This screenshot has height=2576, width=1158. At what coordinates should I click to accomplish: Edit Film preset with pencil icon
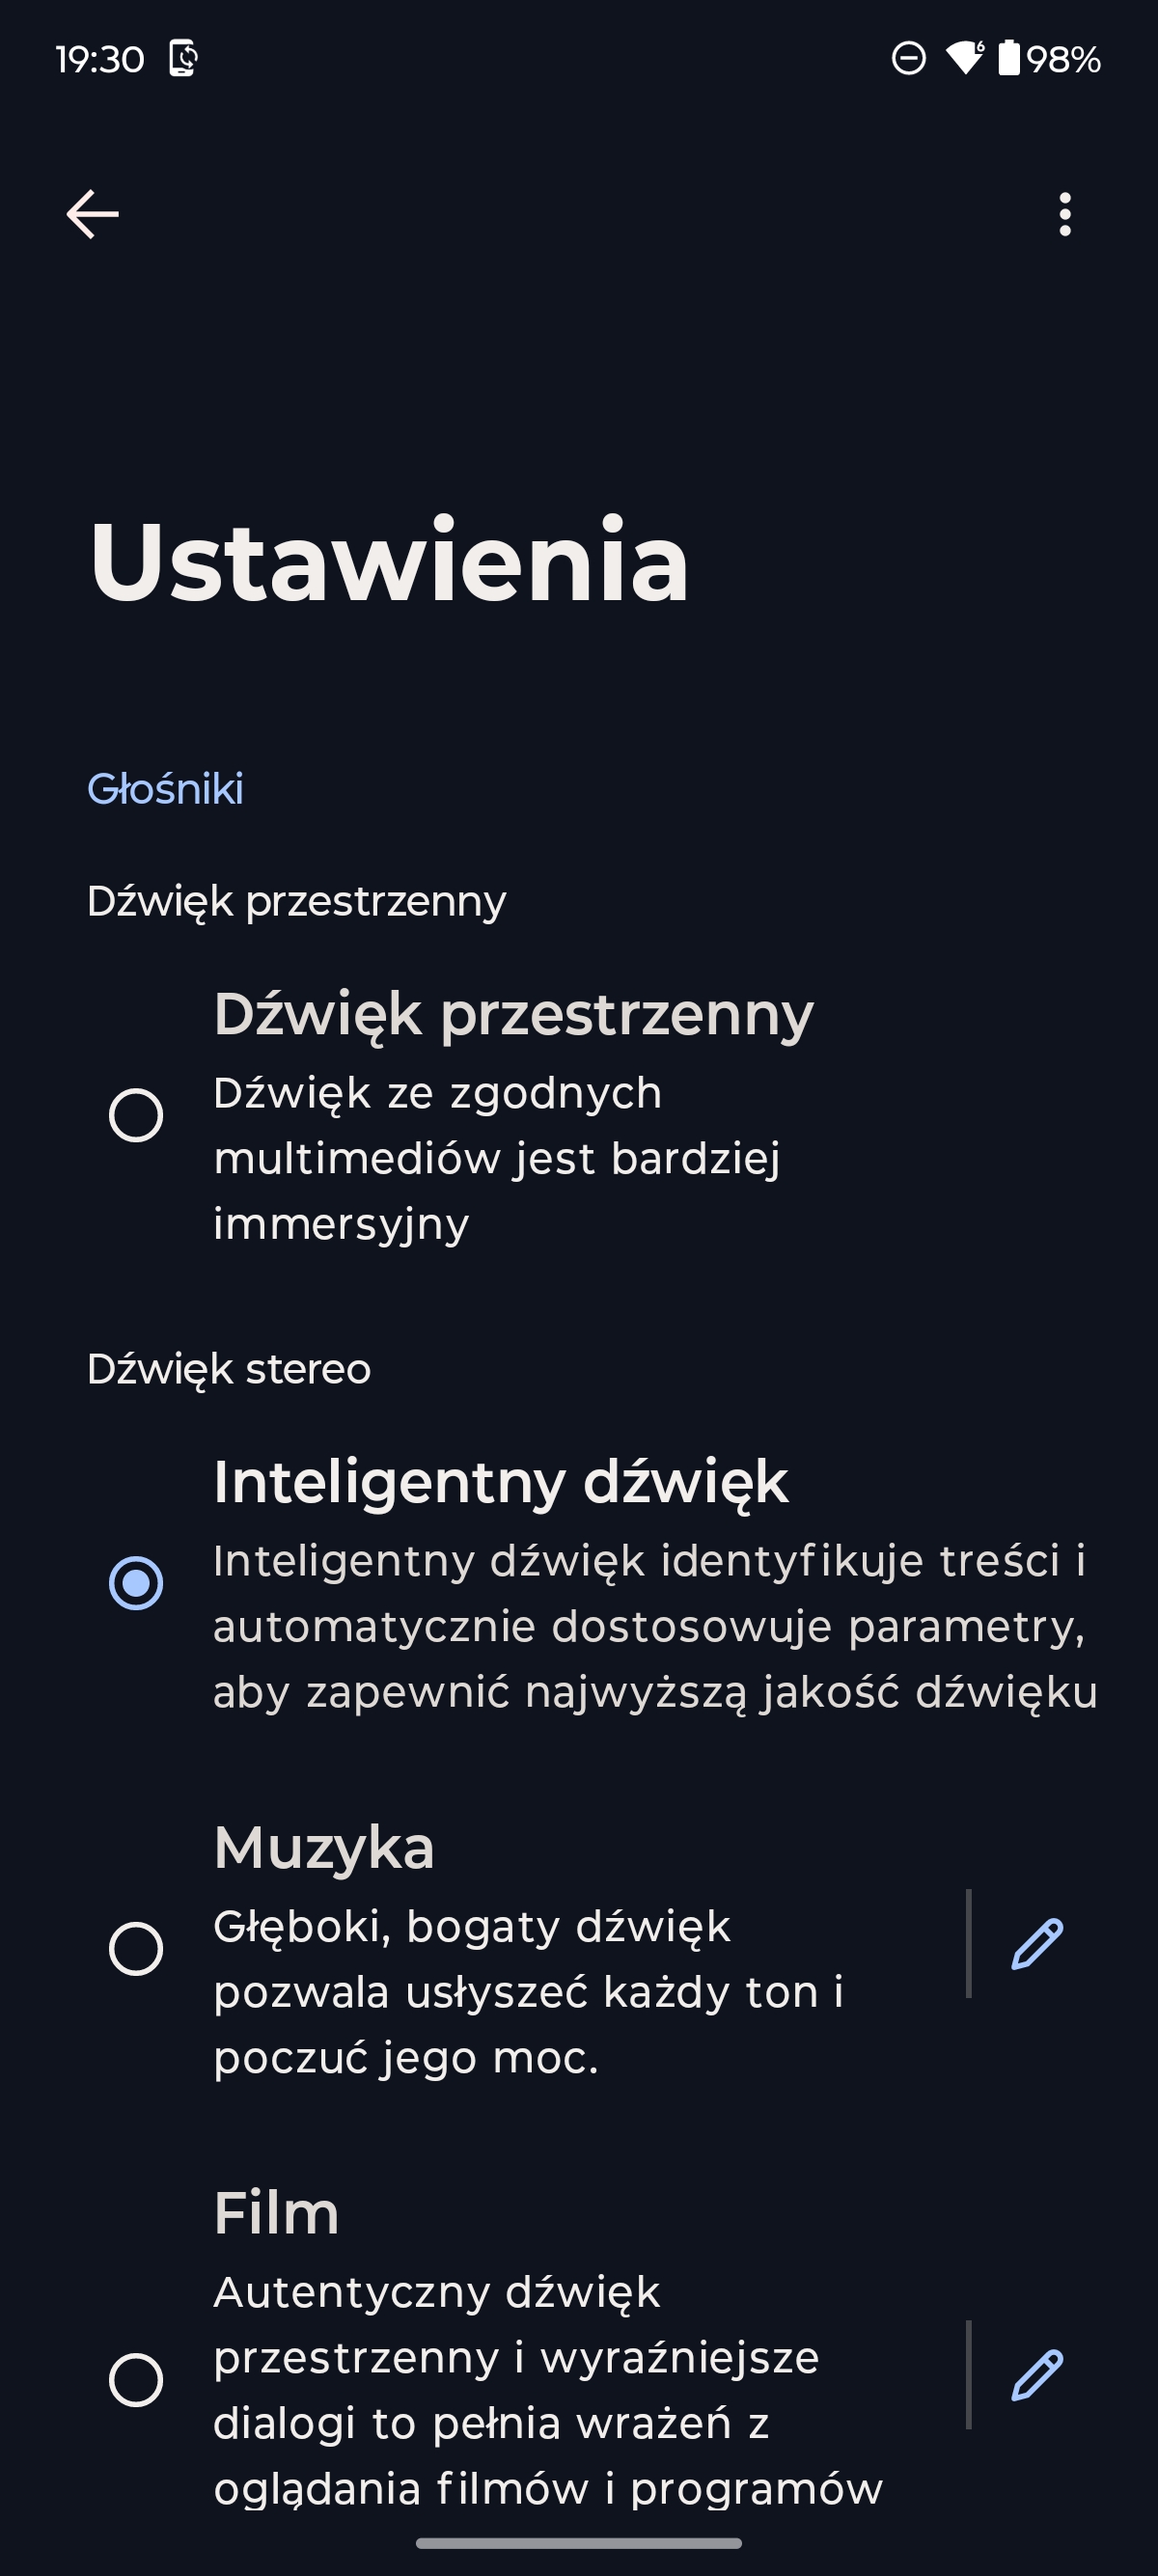pyautogui.click(x=1037, y=2374)
